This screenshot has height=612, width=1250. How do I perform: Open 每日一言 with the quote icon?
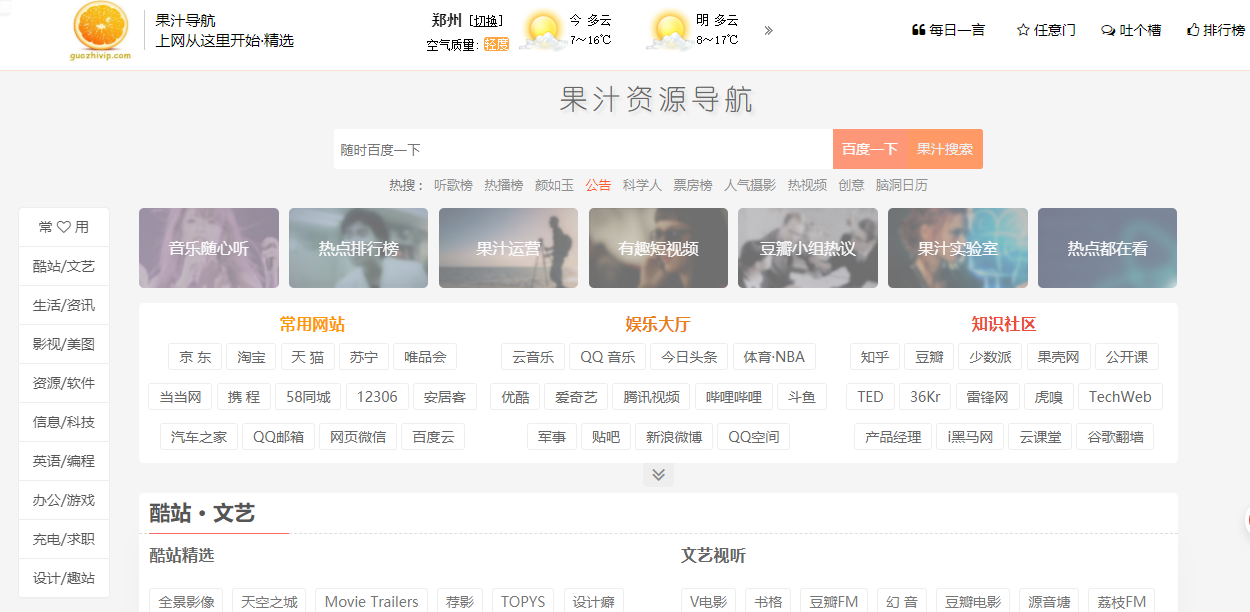click(948, 30)
